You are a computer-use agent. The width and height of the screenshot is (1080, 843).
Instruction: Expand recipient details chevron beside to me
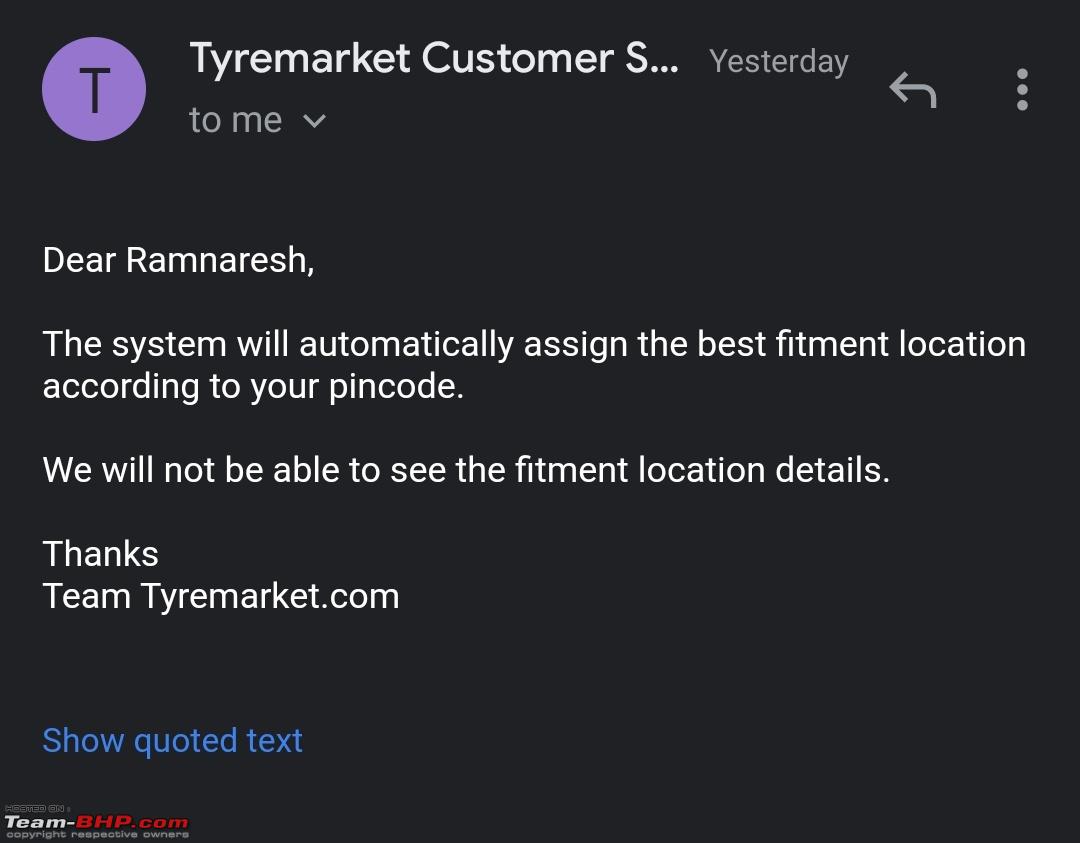pos(314,121)
